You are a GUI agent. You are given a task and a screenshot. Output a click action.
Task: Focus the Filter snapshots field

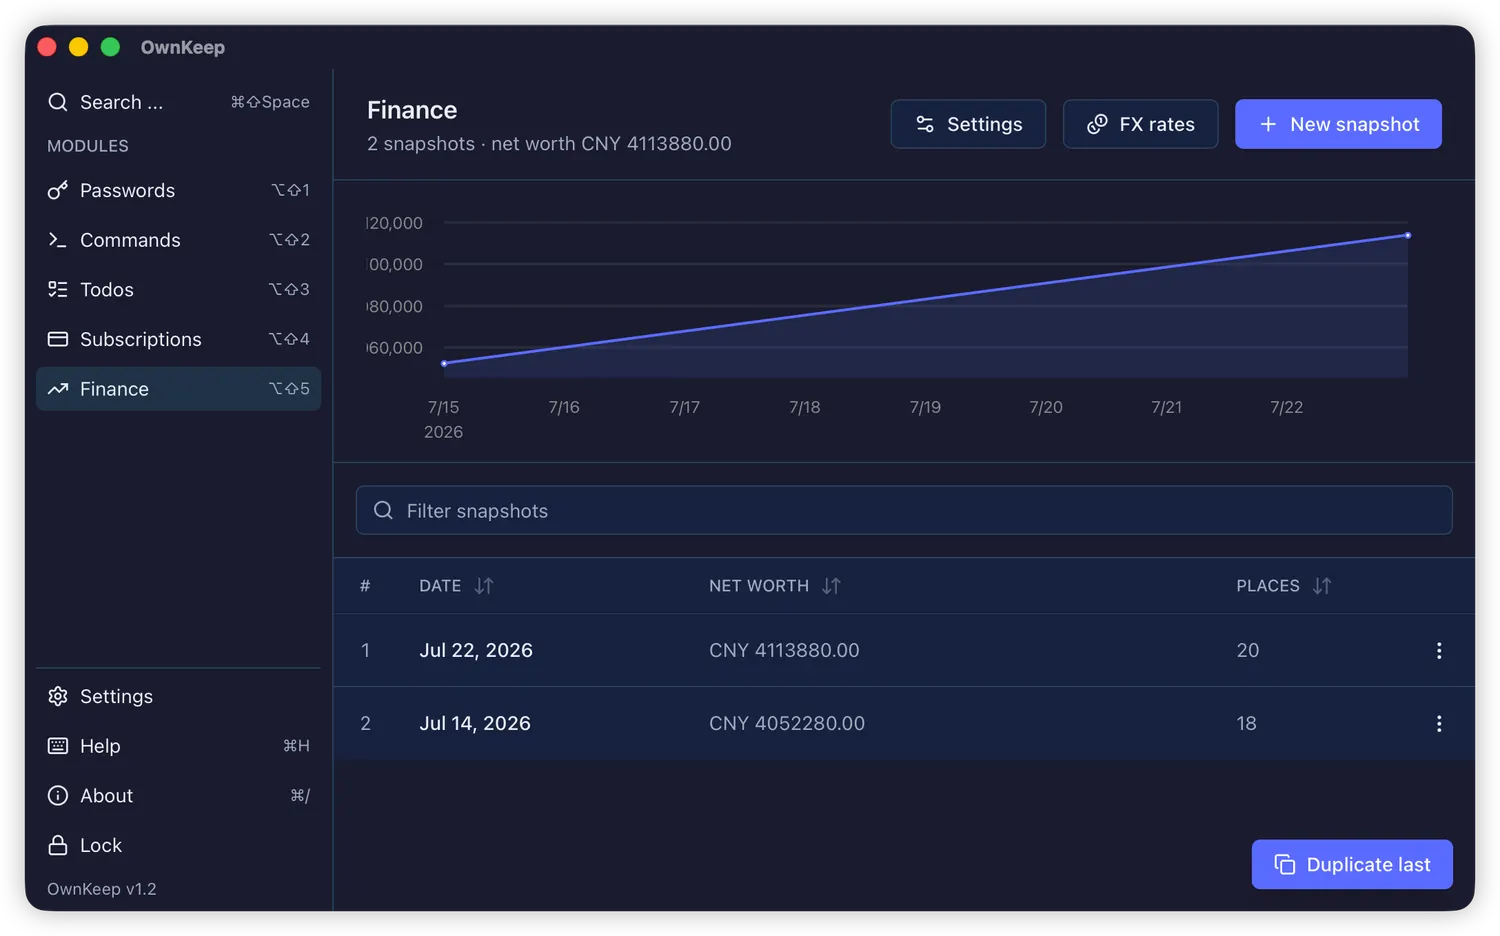(904, 510)
